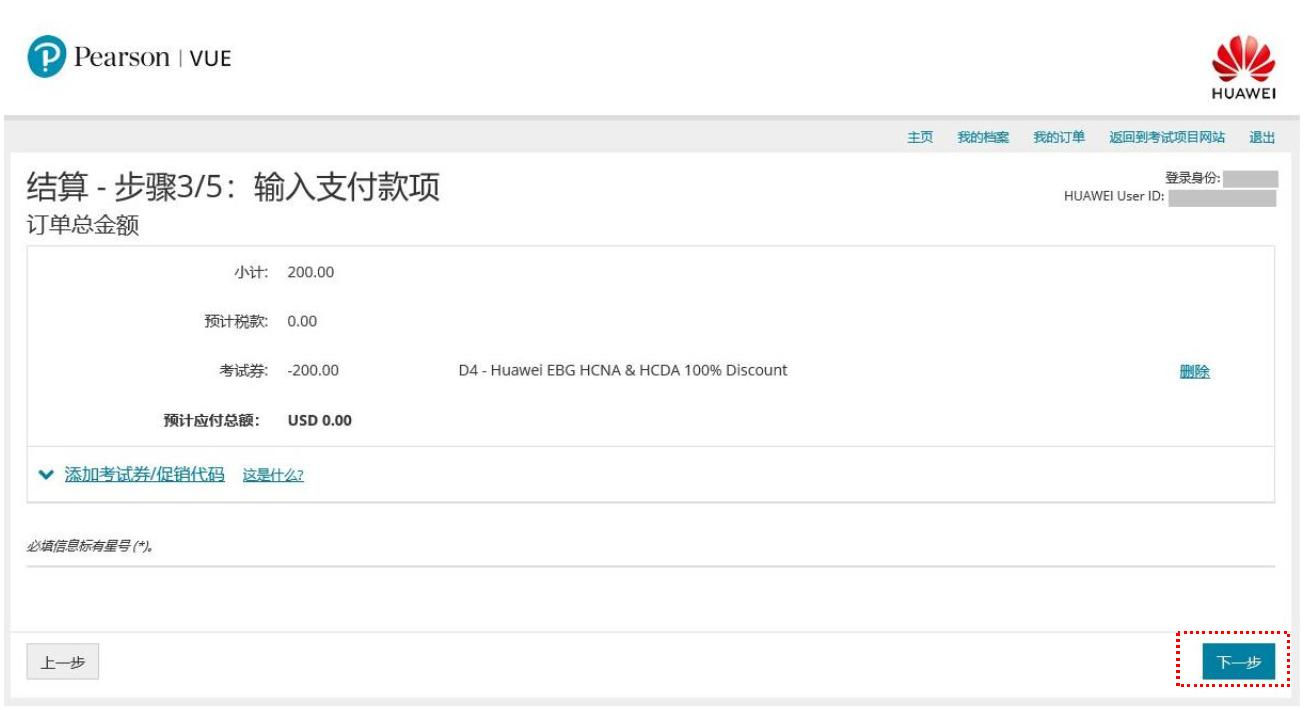1305x710 pixels.
Task: Open 我的订单 in the navigation bar
Action: tap(1058, 137)
